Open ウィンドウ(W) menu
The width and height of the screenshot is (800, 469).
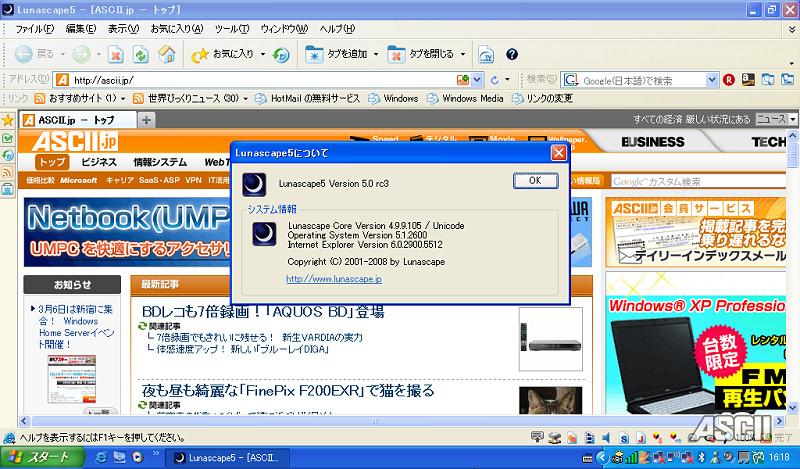coord(284,29)
